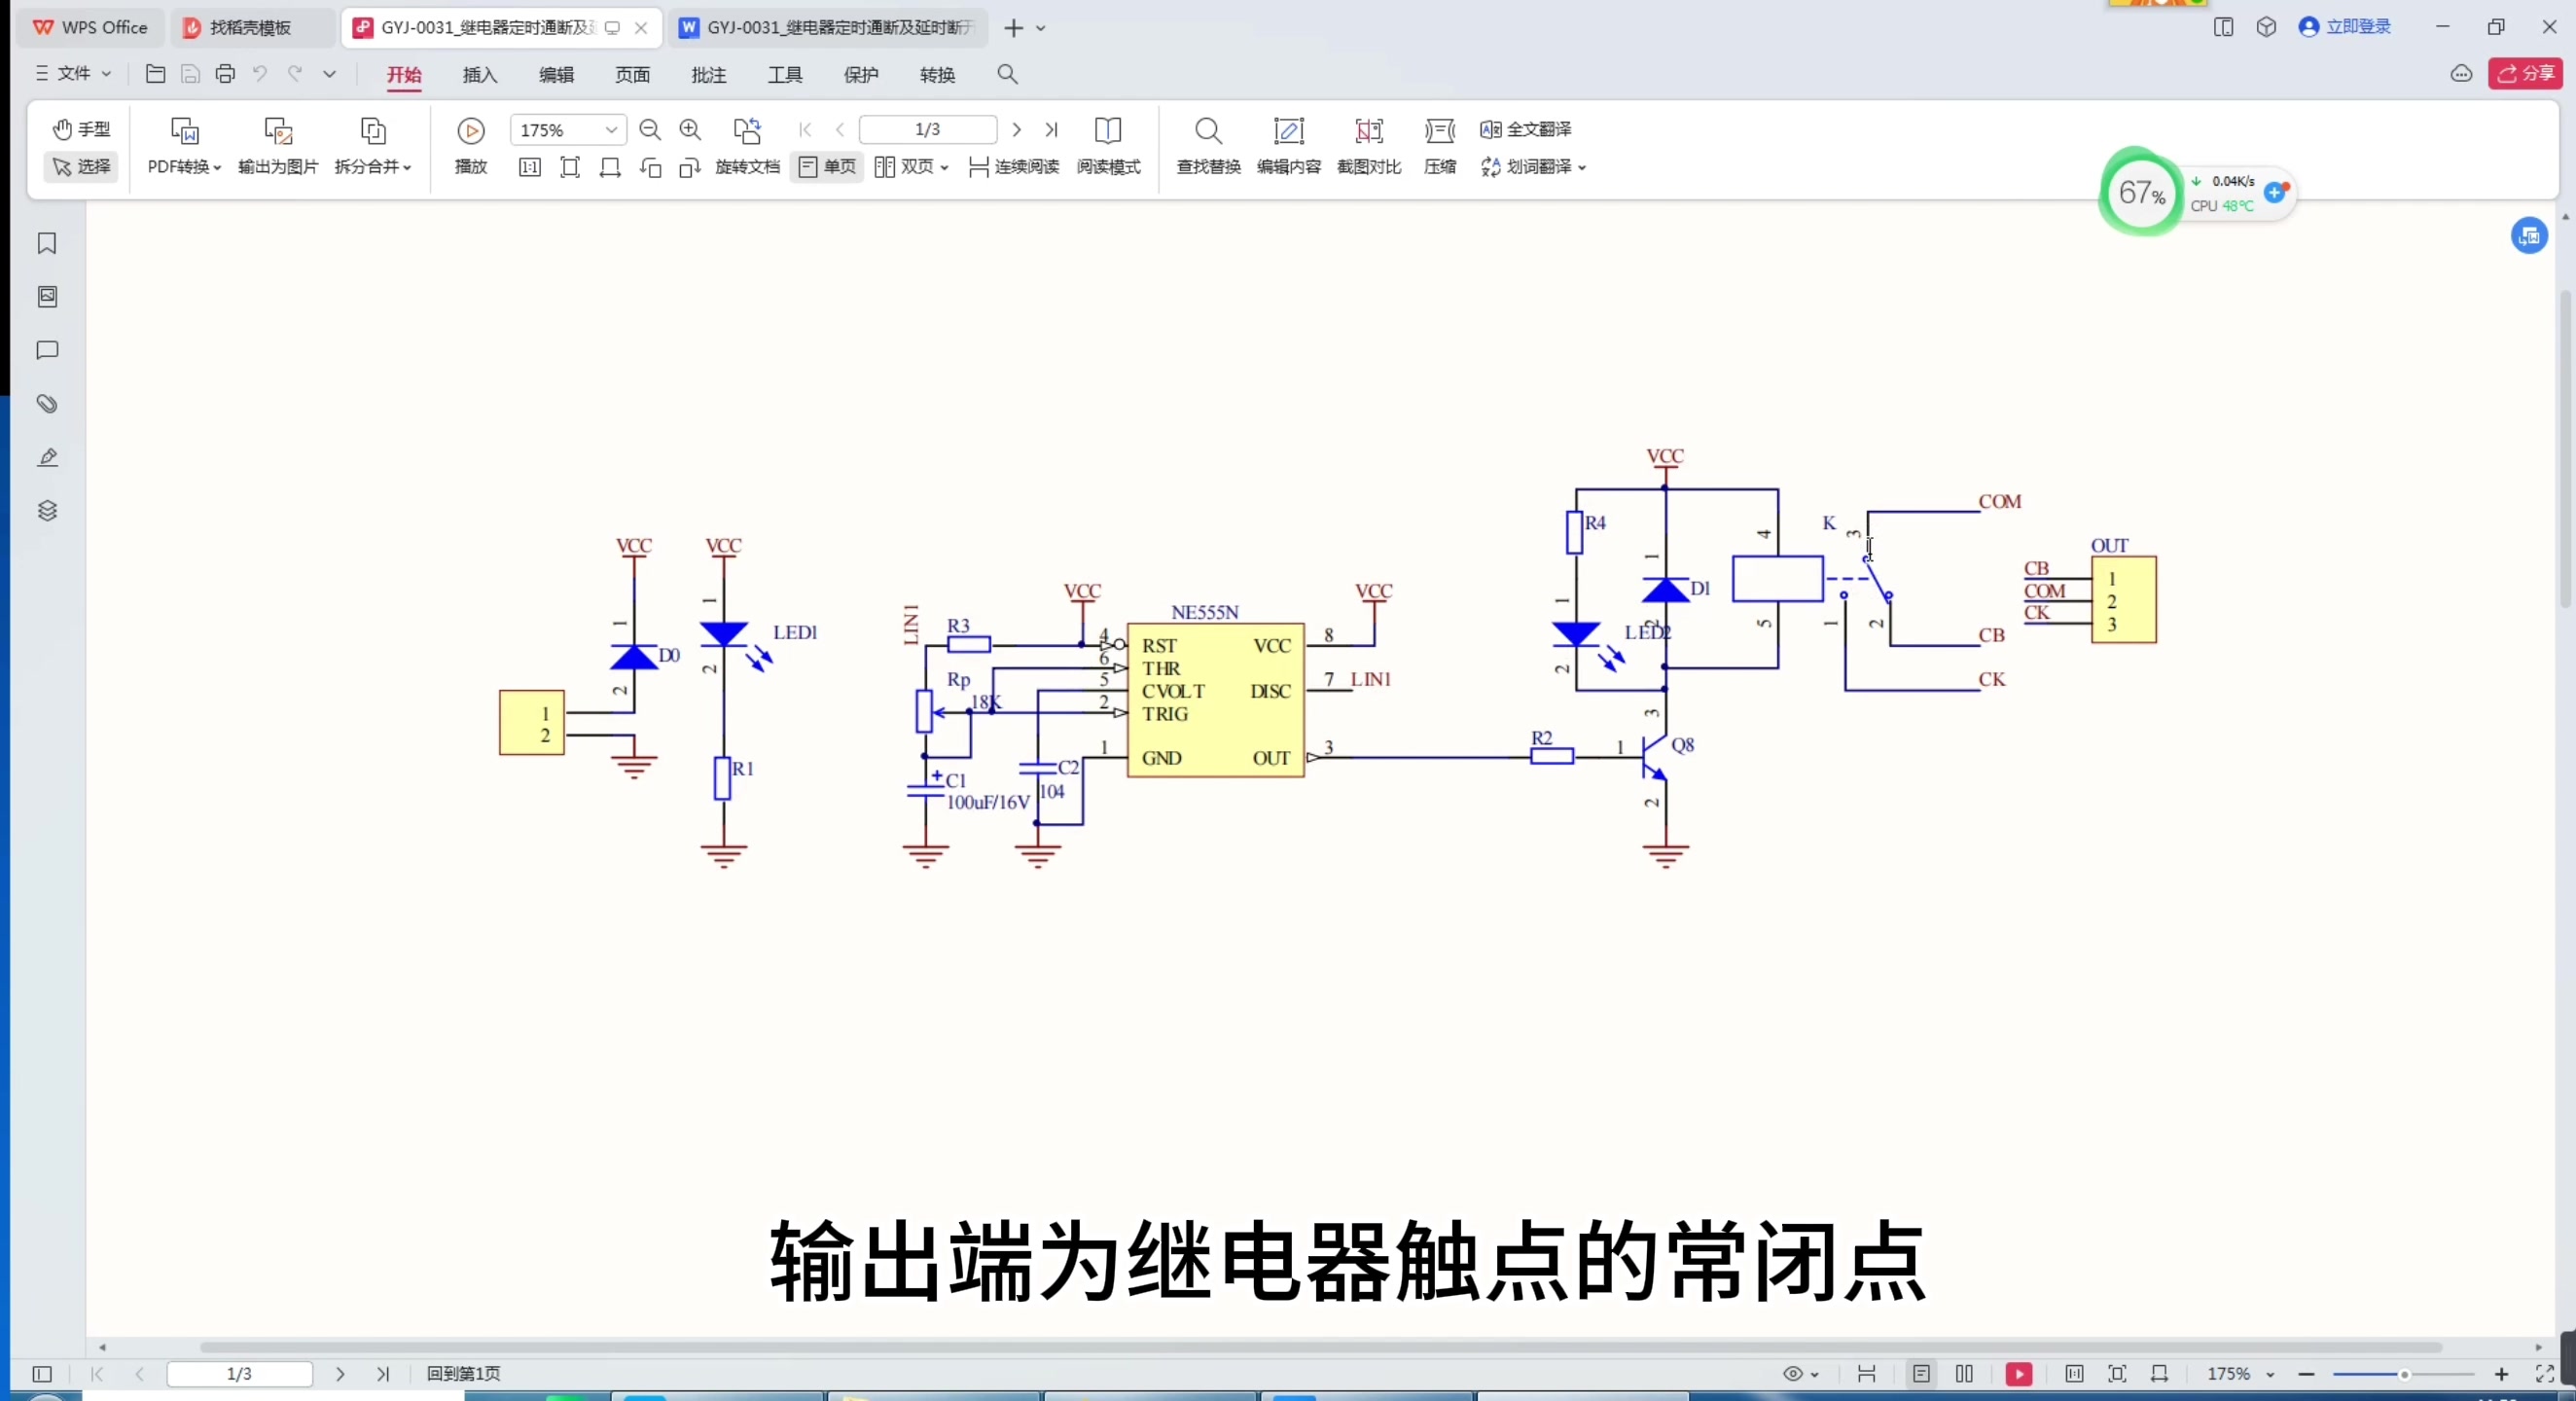Viewport: 2576px width, 1401px height.
Task: Open the eye view-mode dropdown in status bar
Action: click(1801, 1374)
